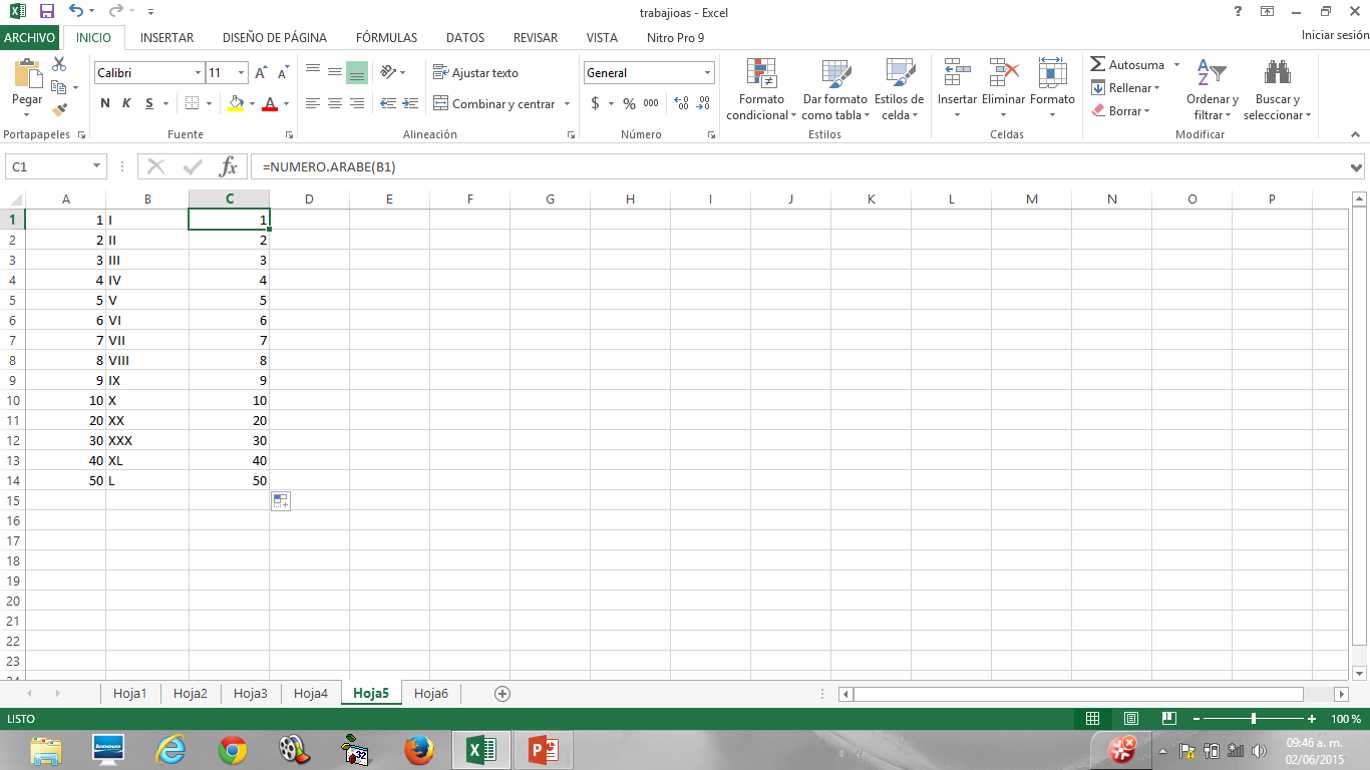
Task: Activate increase decimal places button
Action: [682, 103]
